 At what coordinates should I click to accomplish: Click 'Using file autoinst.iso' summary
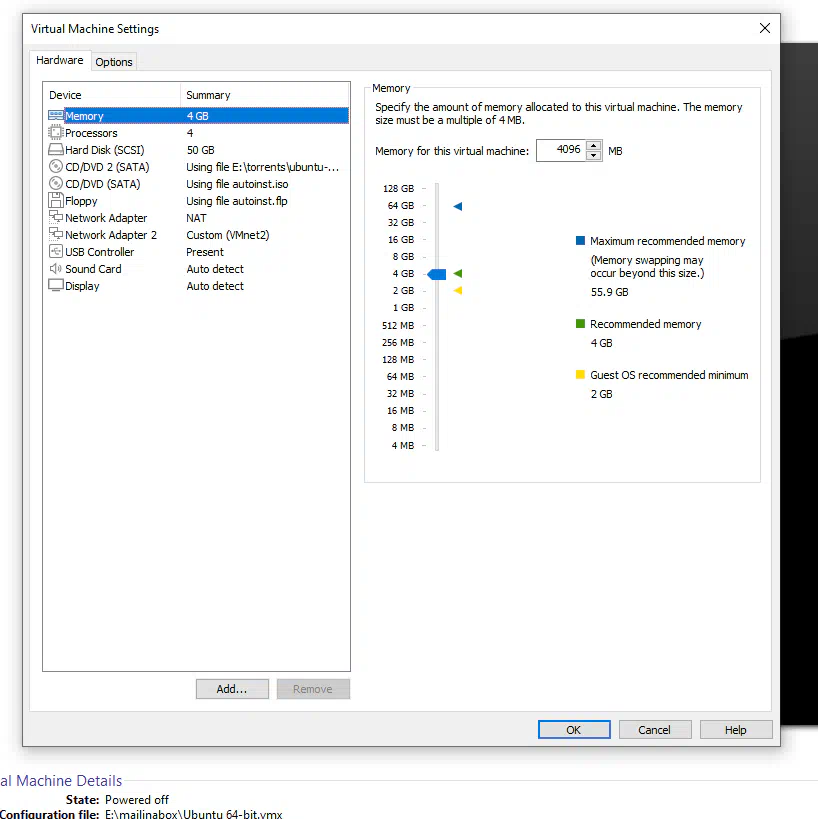click(237, 184)
